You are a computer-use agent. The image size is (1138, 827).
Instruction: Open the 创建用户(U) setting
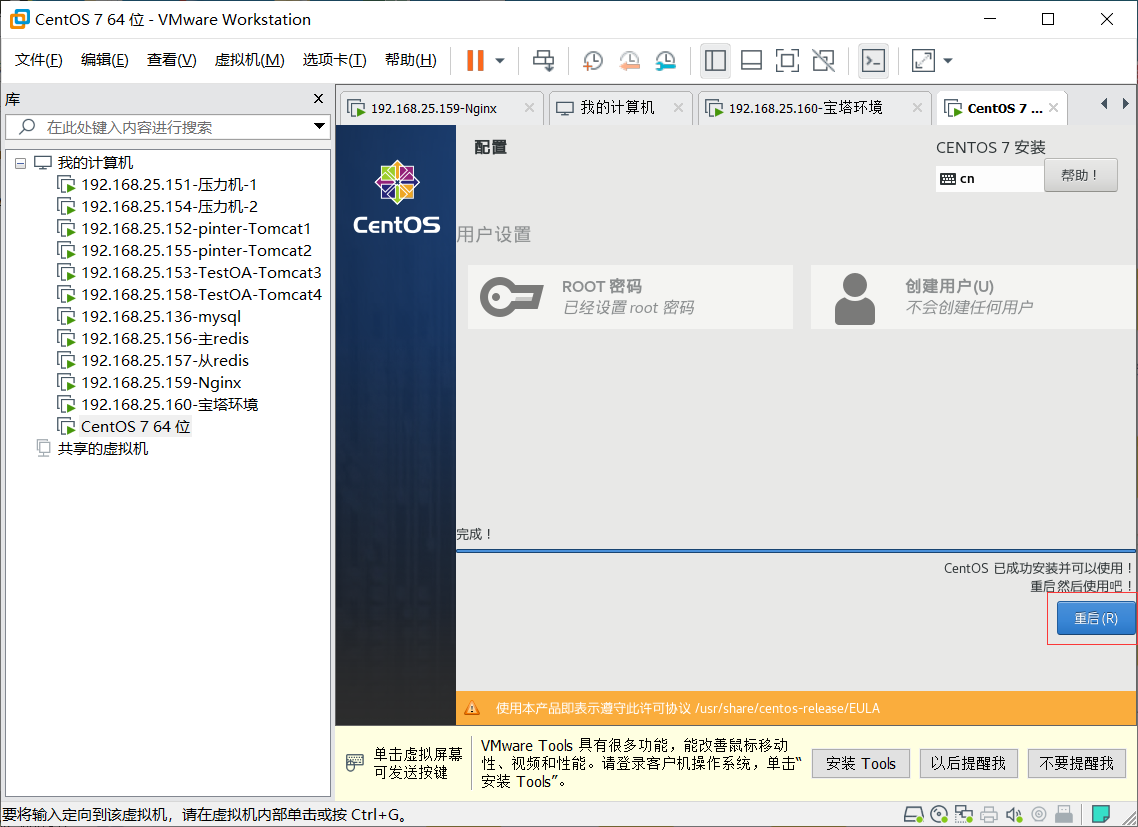pos(973,297)
